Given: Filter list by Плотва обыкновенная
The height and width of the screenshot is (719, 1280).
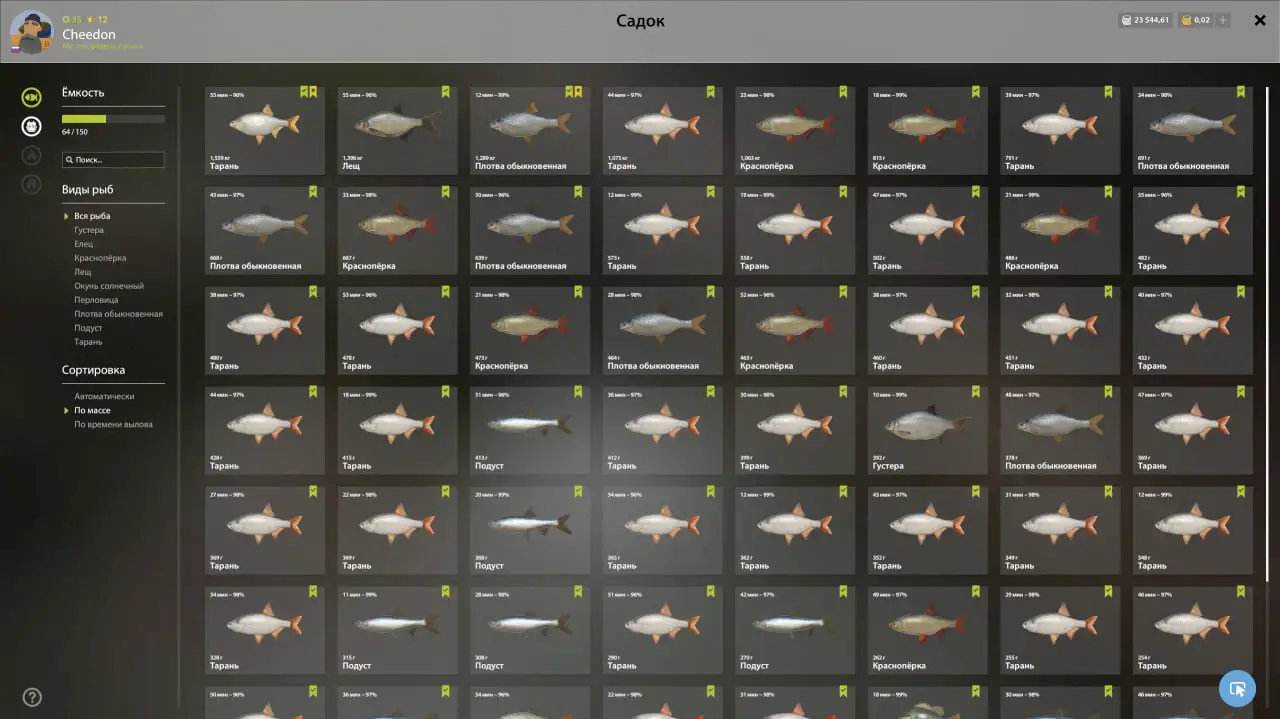Looking at the screenshot, I should point(118,314).
